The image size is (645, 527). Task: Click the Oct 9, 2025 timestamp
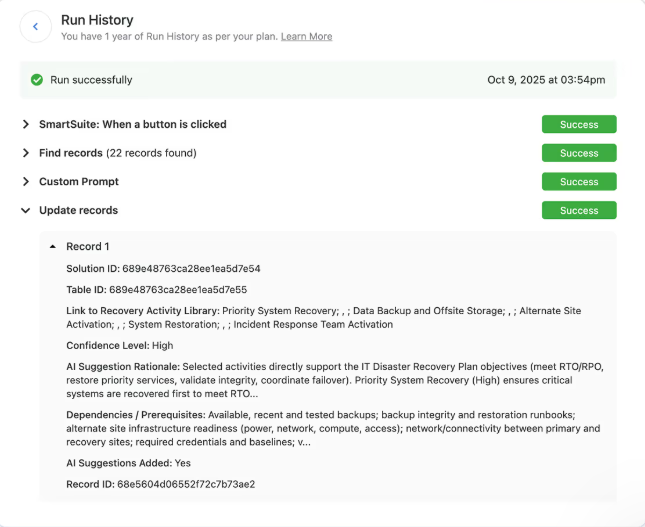tap(546, 80)
